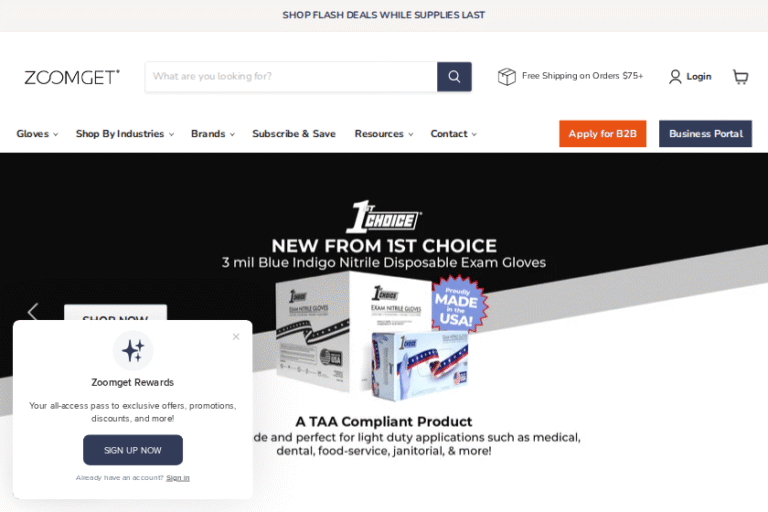This screenshot has width=768, height=512.
Task: Click the free shipping box icon
Action: [506, 76]
